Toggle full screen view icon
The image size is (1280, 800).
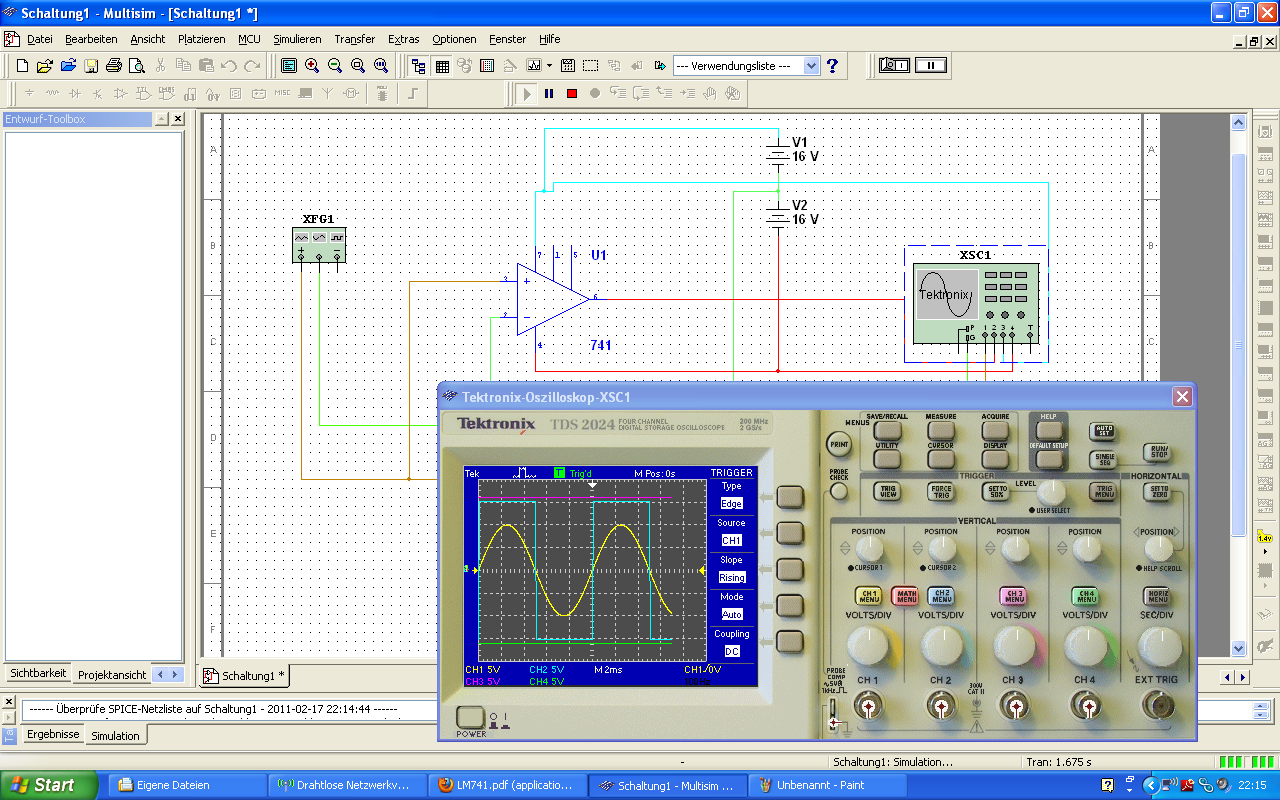[289, 66]
